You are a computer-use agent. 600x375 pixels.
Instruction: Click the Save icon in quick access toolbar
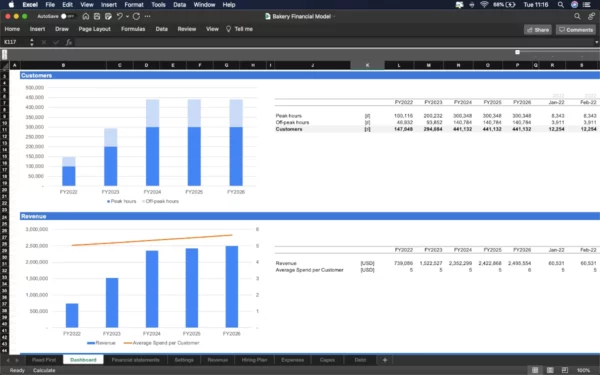[97, 16]
